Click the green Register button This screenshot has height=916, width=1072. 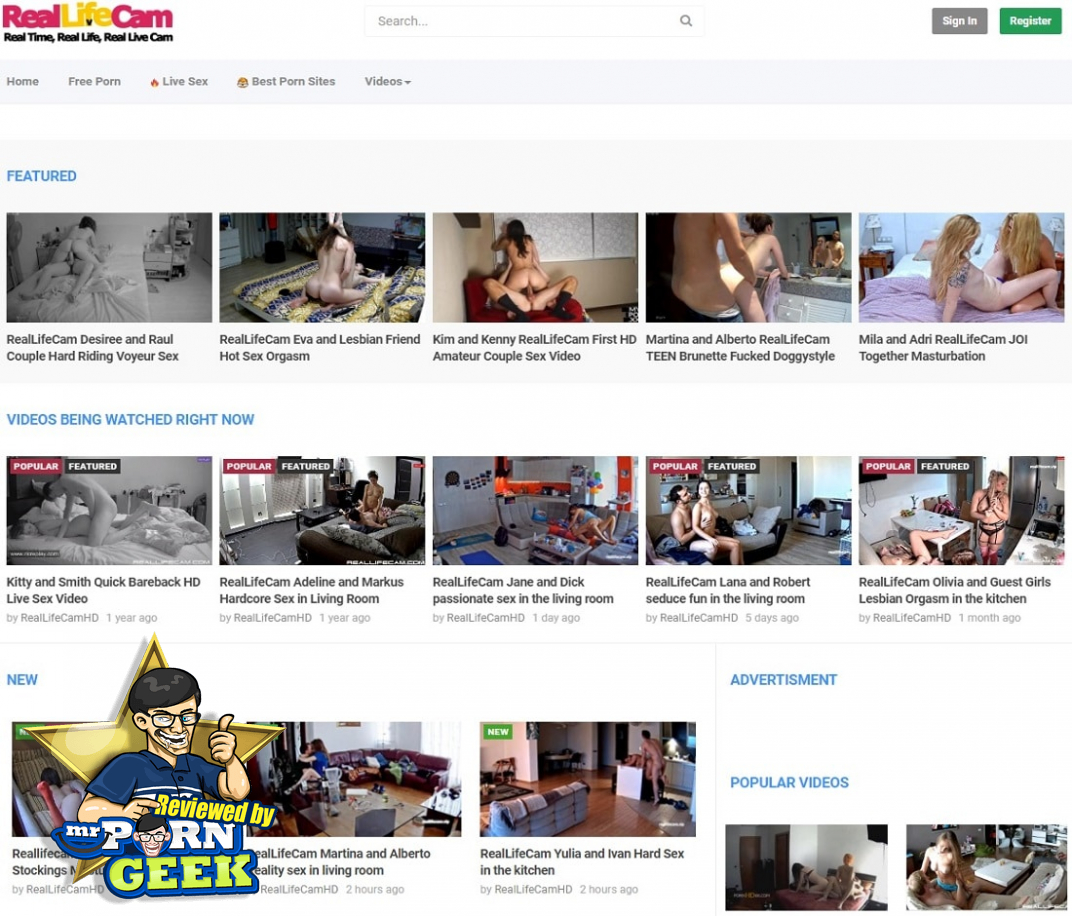point(1030,21)
